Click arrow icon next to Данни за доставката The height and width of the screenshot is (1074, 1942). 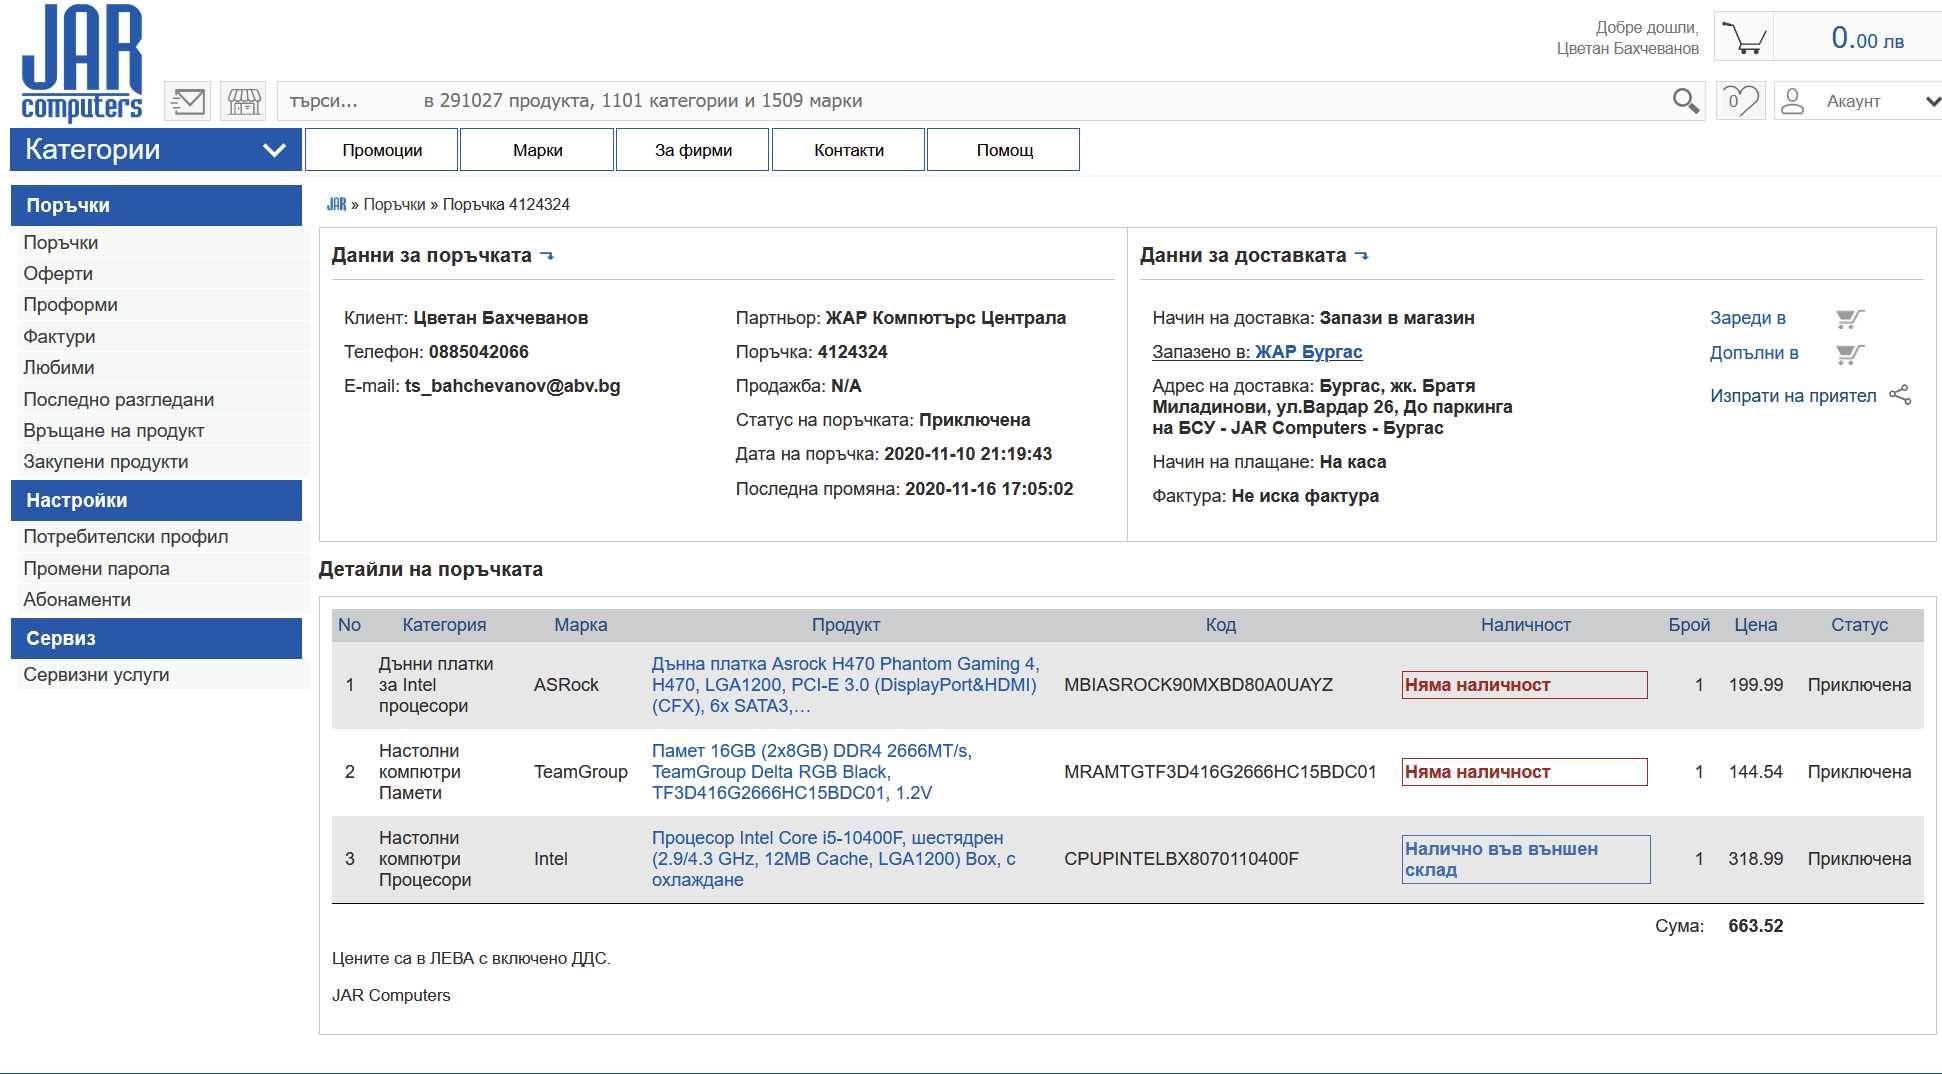click(x=1361, y=256)
